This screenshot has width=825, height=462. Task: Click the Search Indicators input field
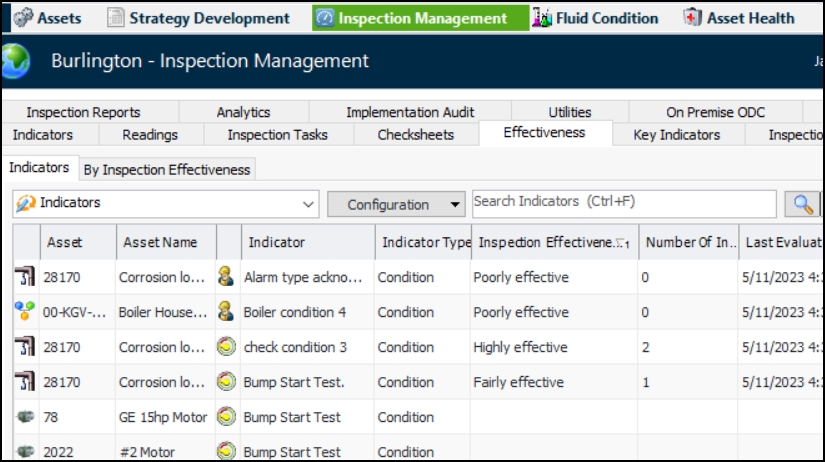point(624,203)
